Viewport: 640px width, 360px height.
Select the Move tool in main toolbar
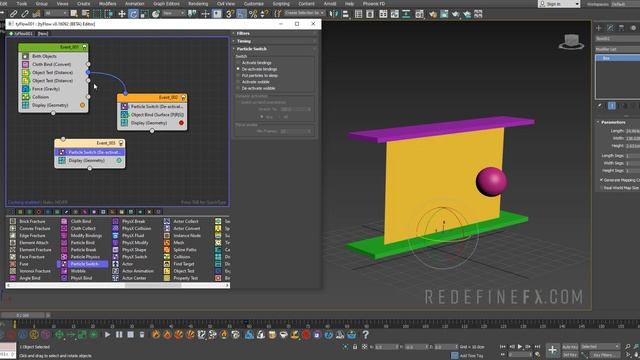point(122,14)
